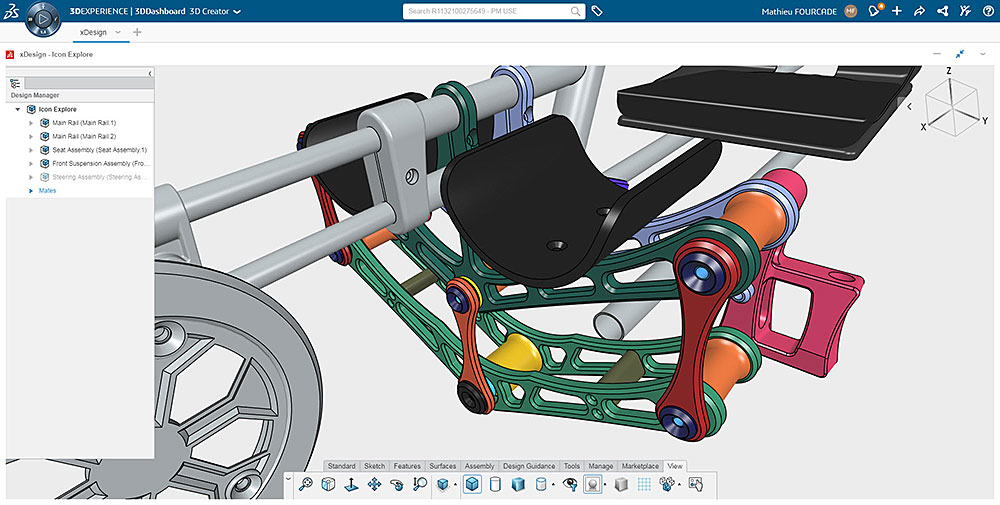Select the Normal To view tool
The height and width of the screenshot is (505, 1000).
(351, 485)
